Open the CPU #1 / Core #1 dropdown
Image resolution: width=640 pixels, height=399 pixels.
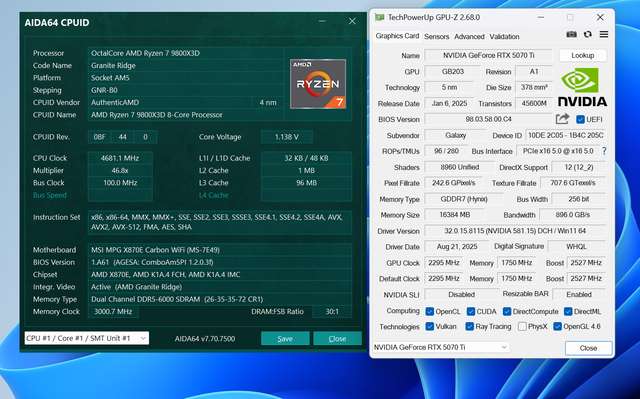click(x=87, y=338)
